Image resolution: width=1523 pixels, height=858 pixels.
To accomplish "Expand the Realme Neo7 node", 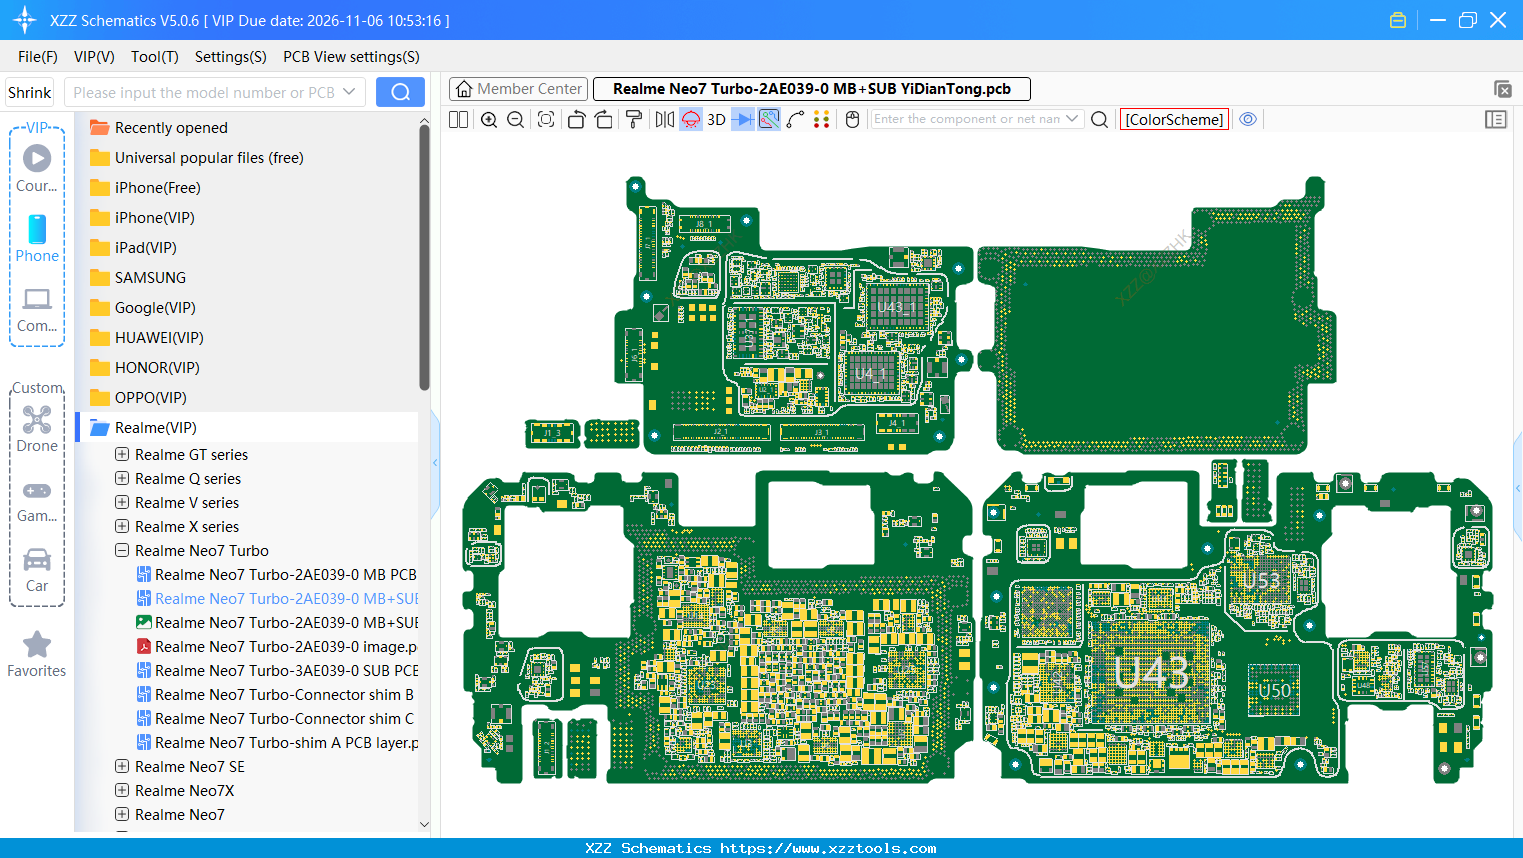I will click(x=122, y=814).
